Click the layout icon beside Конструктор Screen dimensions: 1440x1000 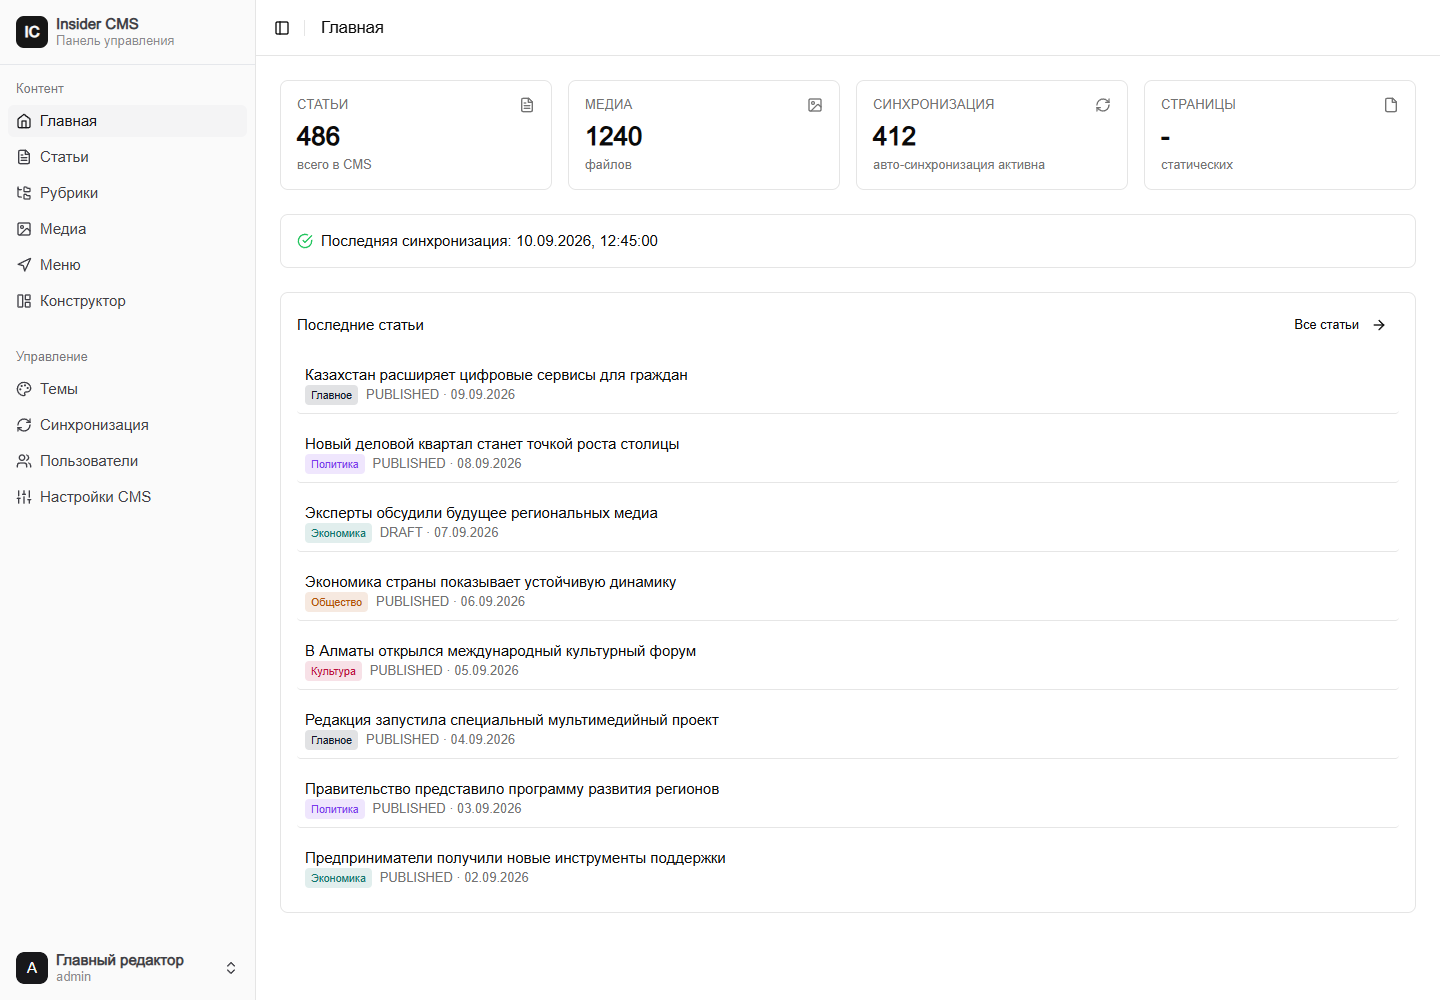click(24, 301)
